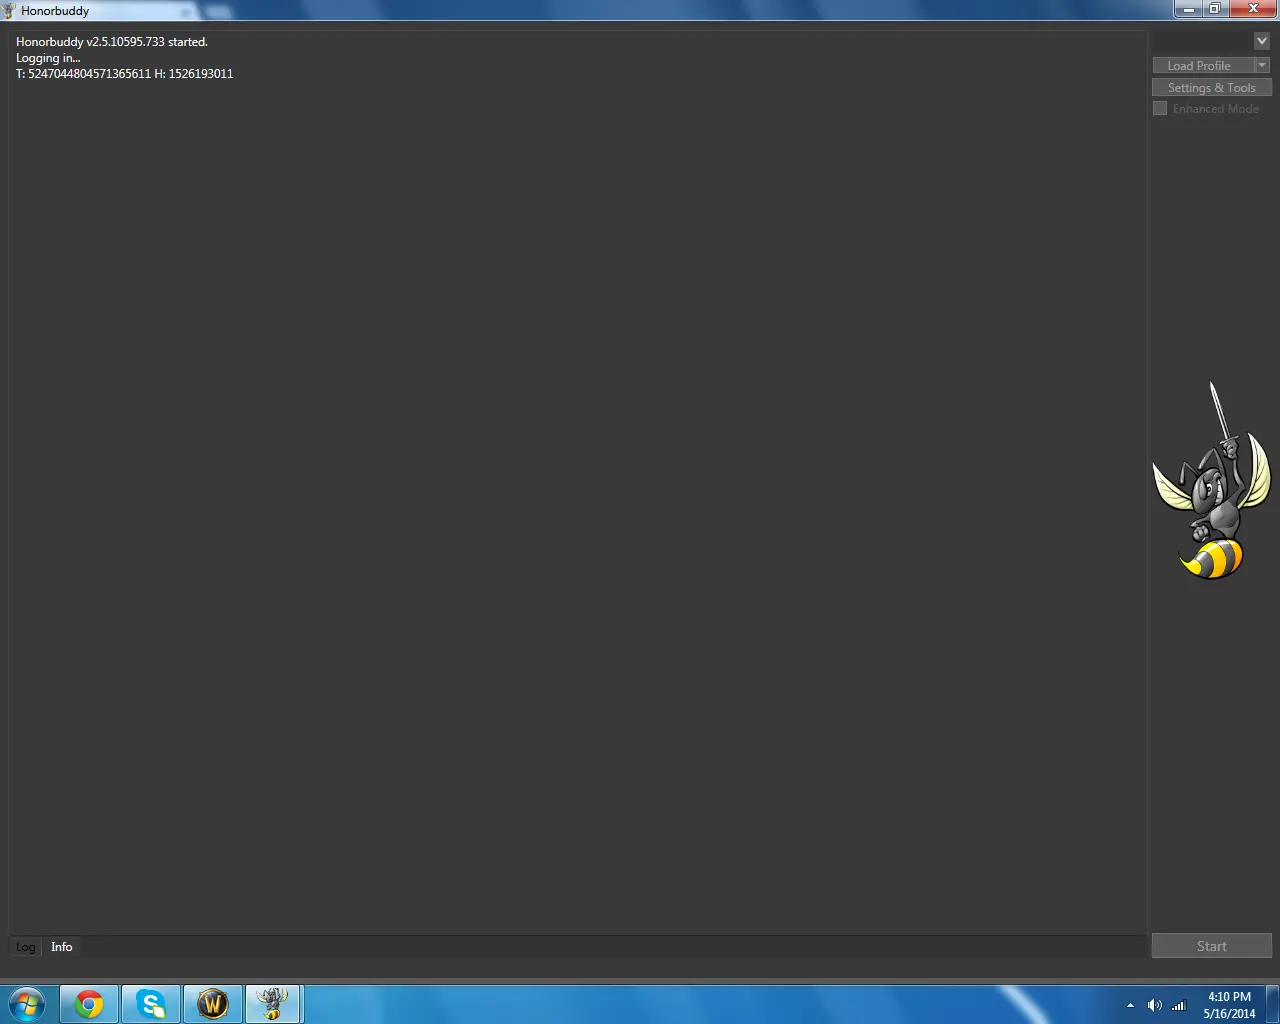
Task: Open Skype from the taskbar
Action: click(x=151, y=1004)
